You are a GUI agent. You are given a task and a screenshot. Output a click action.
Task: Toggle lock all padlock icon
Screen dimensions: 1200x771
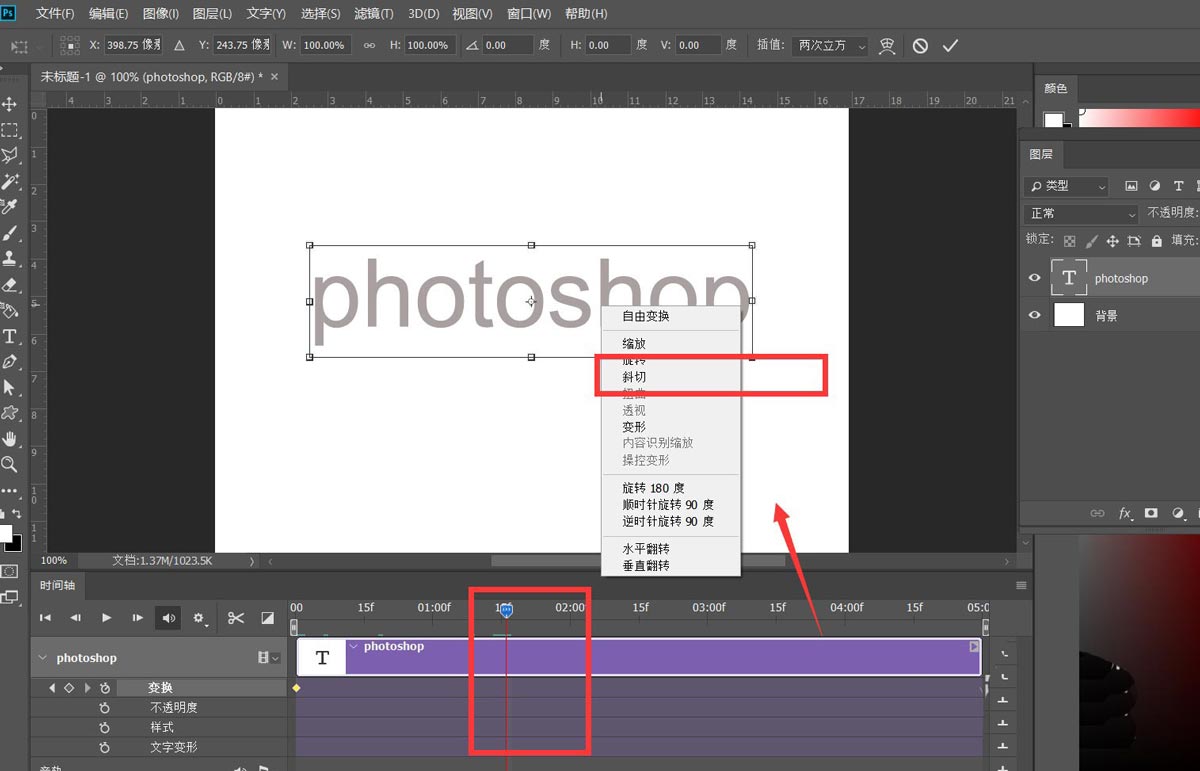(x=1156, y=241)
